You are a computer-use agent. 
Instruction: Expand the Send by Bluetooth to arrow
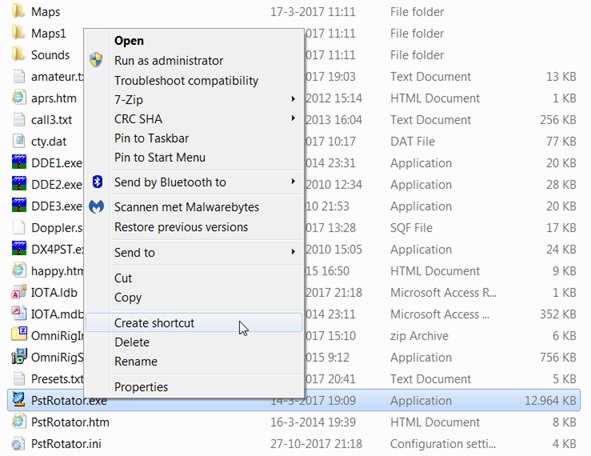click(293, 182)
